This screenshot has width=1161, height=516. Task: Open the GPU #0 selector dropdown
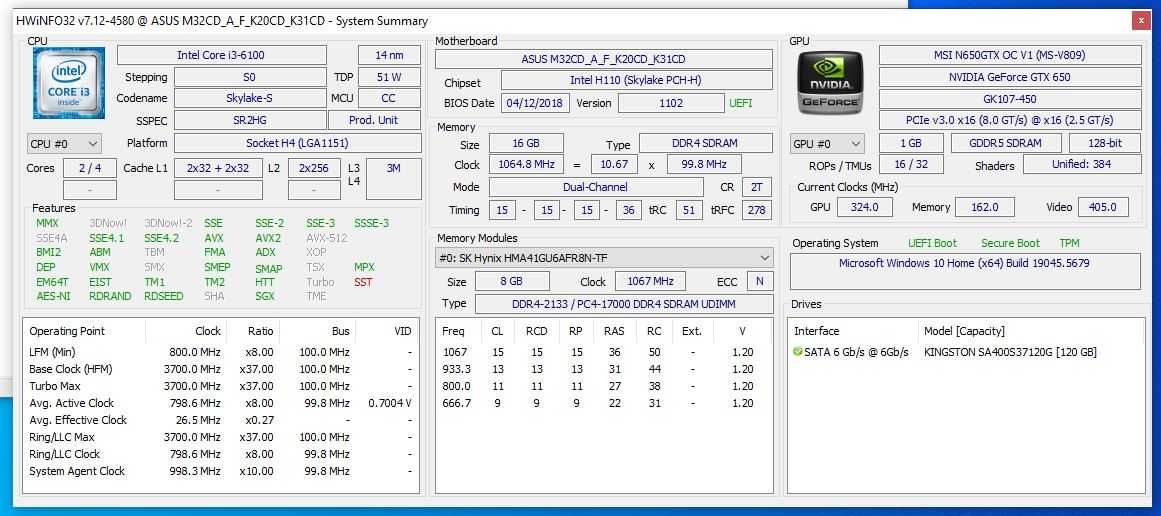827,144
